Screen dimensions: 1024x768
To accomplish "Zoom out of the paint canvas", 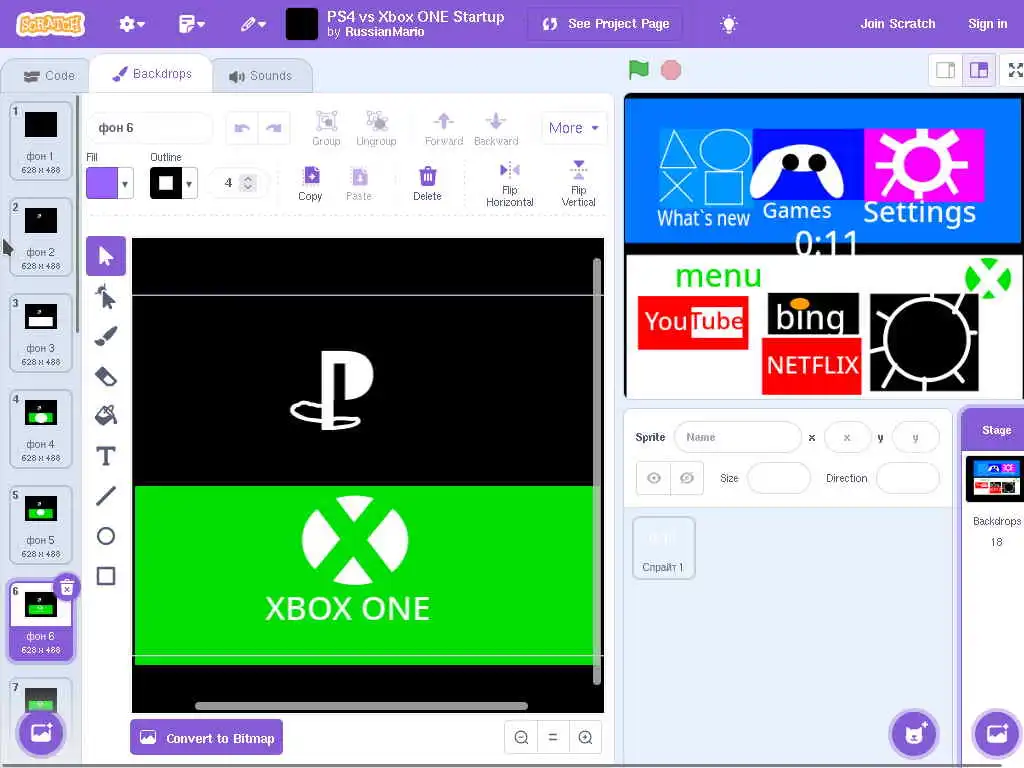I will coord(521,737).
